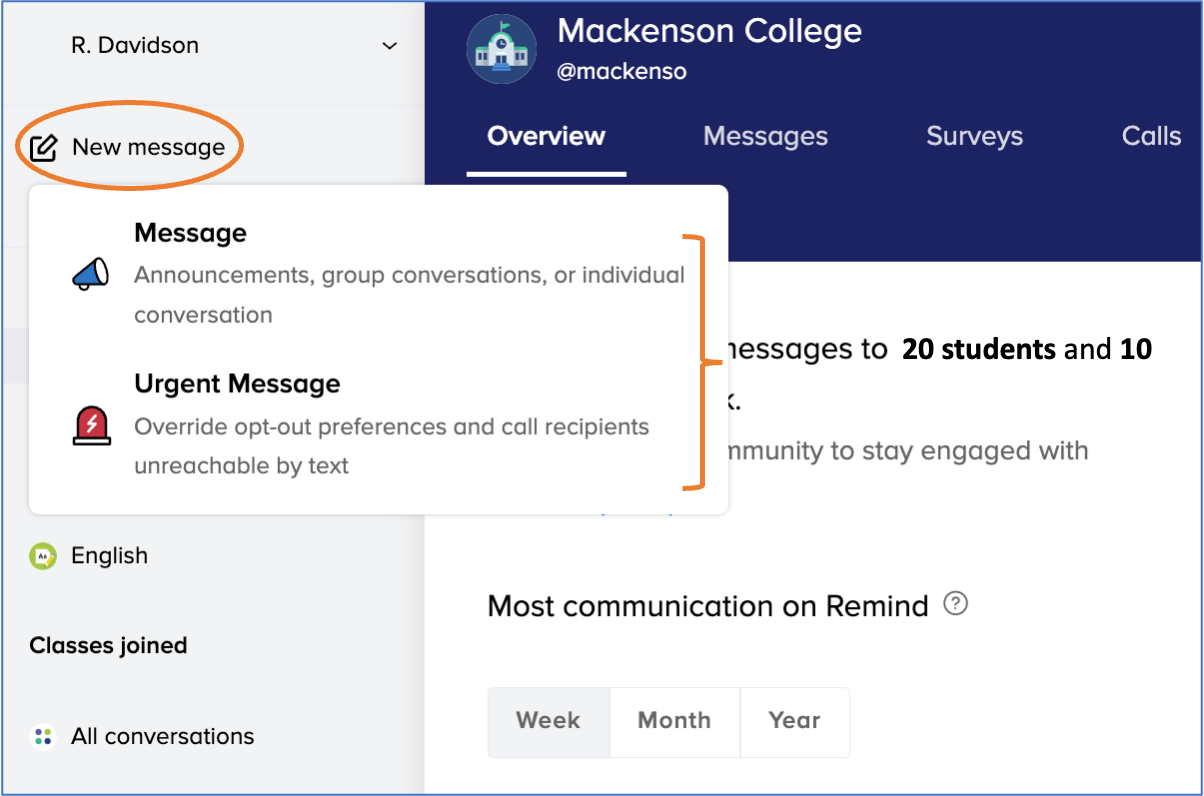Click the New message compose icon
The image size is (1204, 796).
(43, 148)
